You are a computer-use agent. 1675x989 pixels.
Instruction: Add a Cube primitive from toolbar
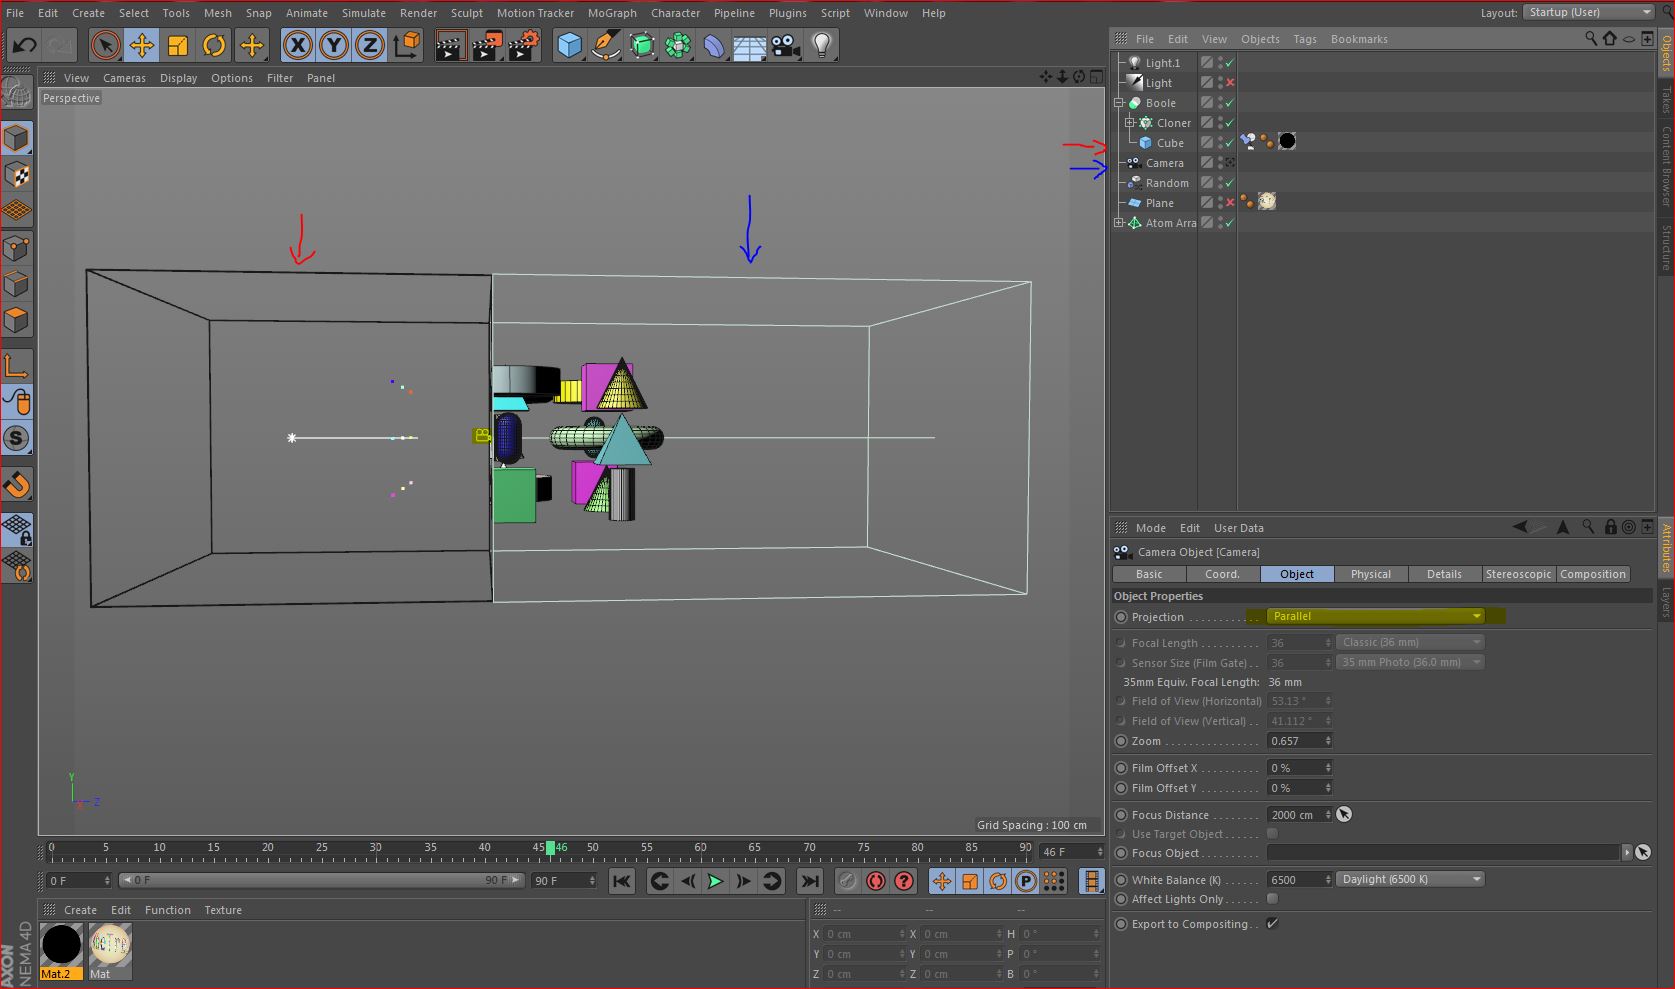pyautogui.click(x=569, y=45)
